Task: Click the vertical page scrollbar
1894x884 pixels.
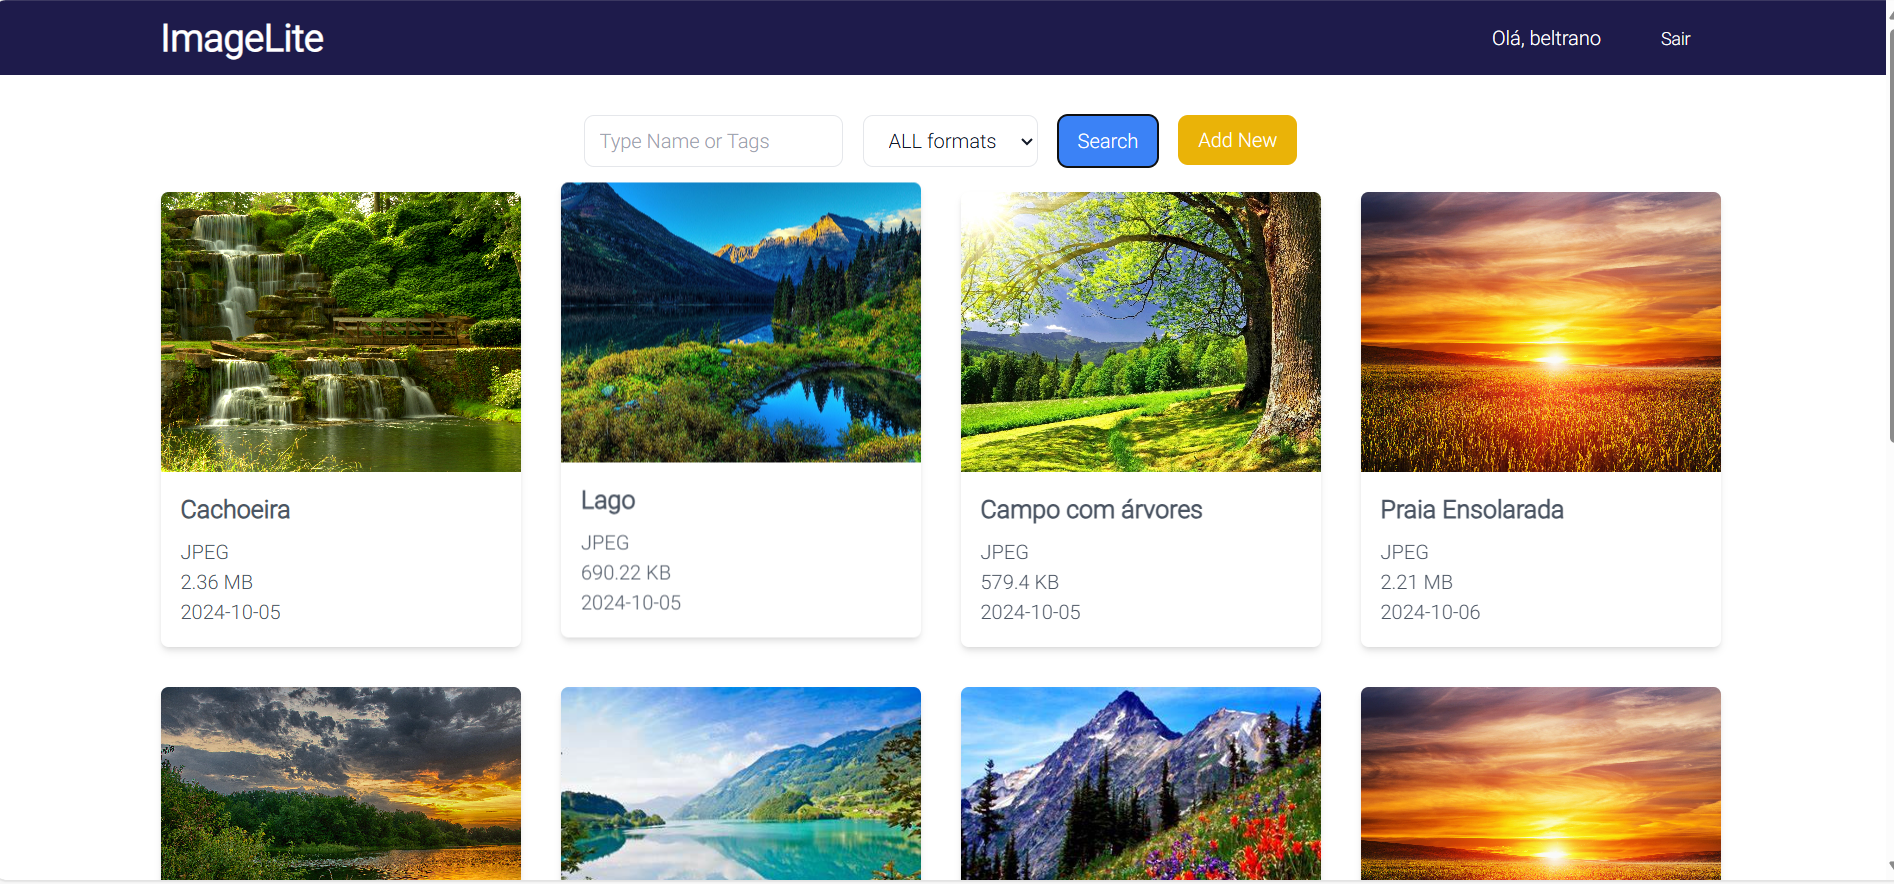Action: click(1890, 236)
